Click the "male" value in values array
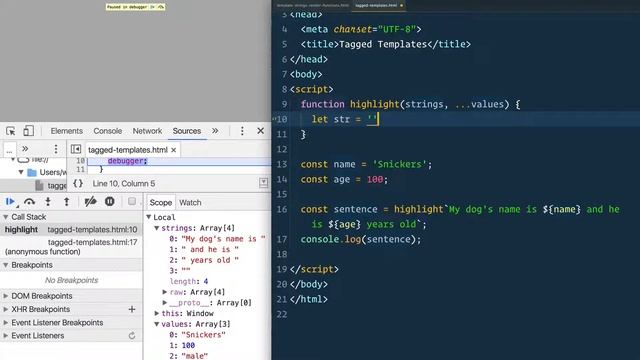The width and height of the screenshot is (640, 360). pyautogui.click(x=194, y=356)
